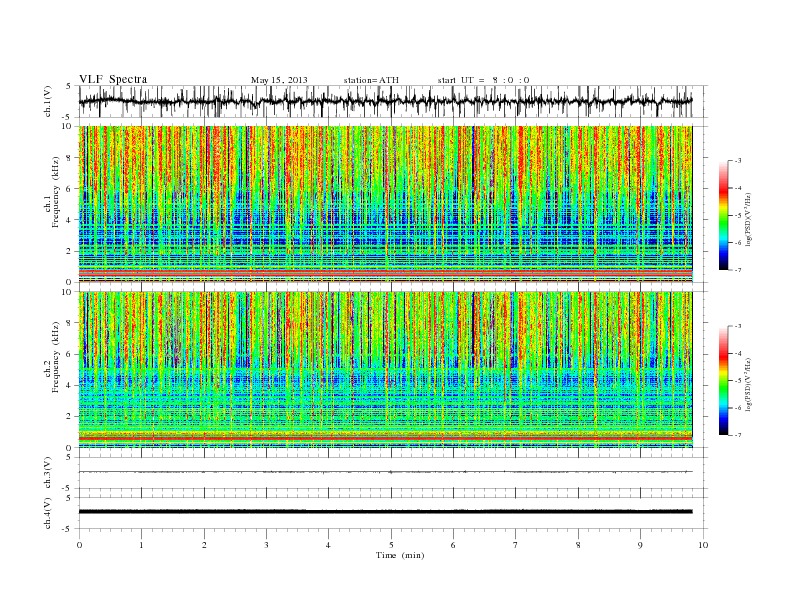Click the ch.4 thick black voltage trace

(385, 512)
